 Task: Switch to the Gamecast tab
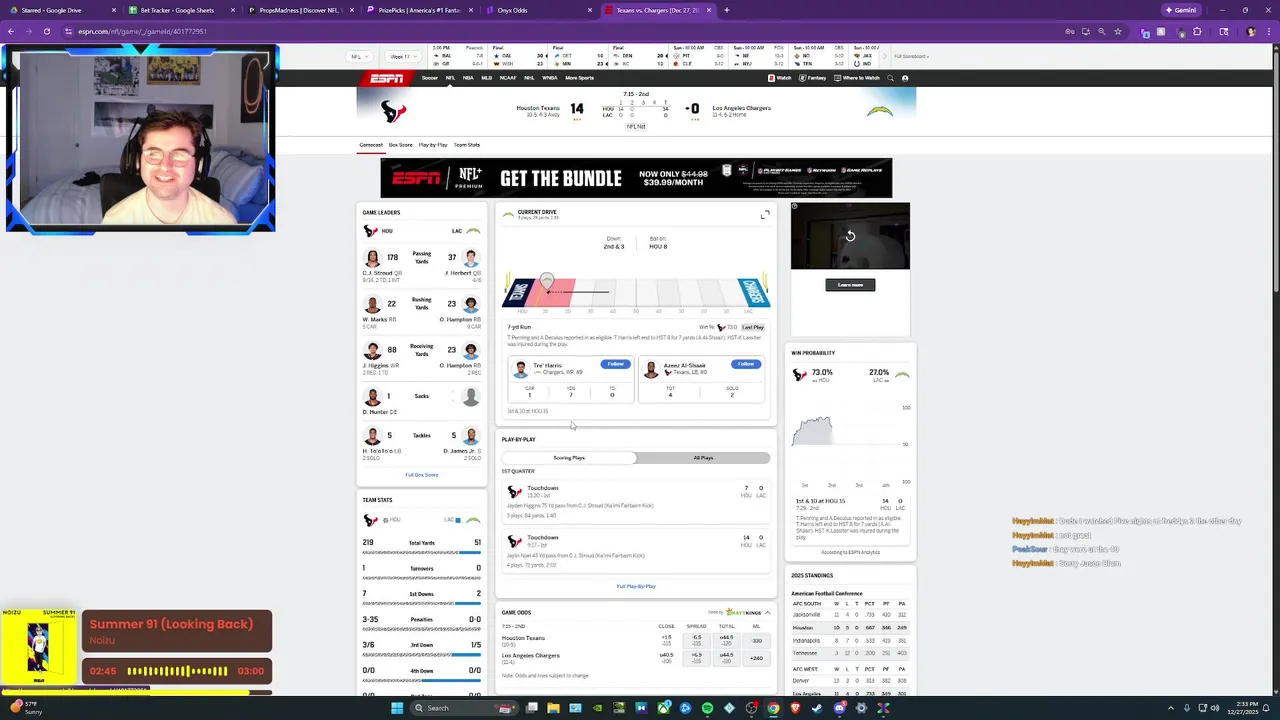coord(371,145)
